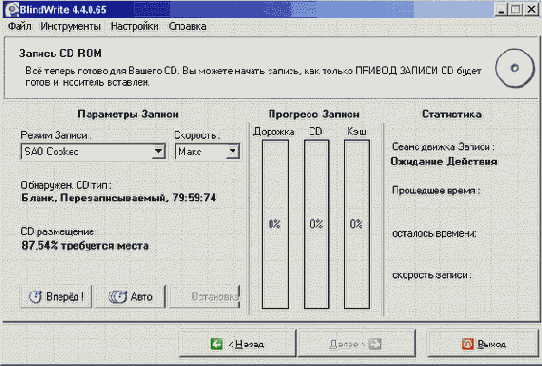Viewport: 542px width, 366px height.
Task: Click the disc icon on Авто button
Action: (118, 297)
